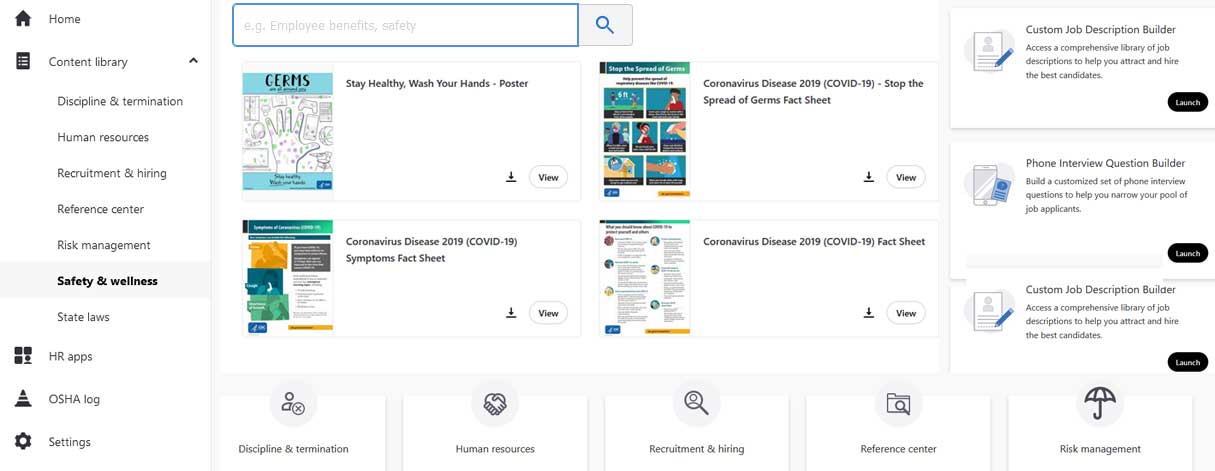Click the magnifier search button

point(605,25)
